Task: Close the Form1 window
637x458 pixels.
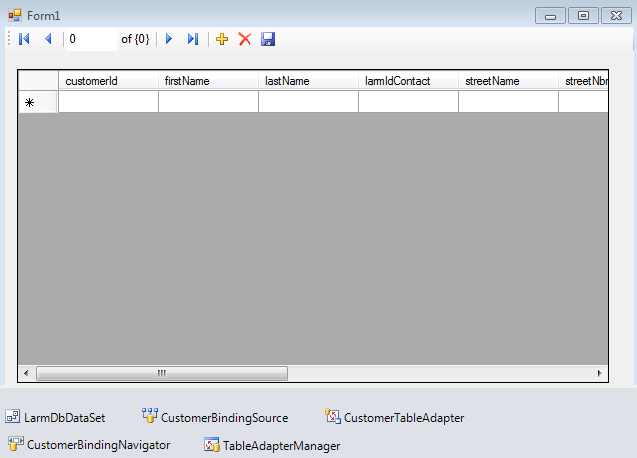Action: (616, 16)
